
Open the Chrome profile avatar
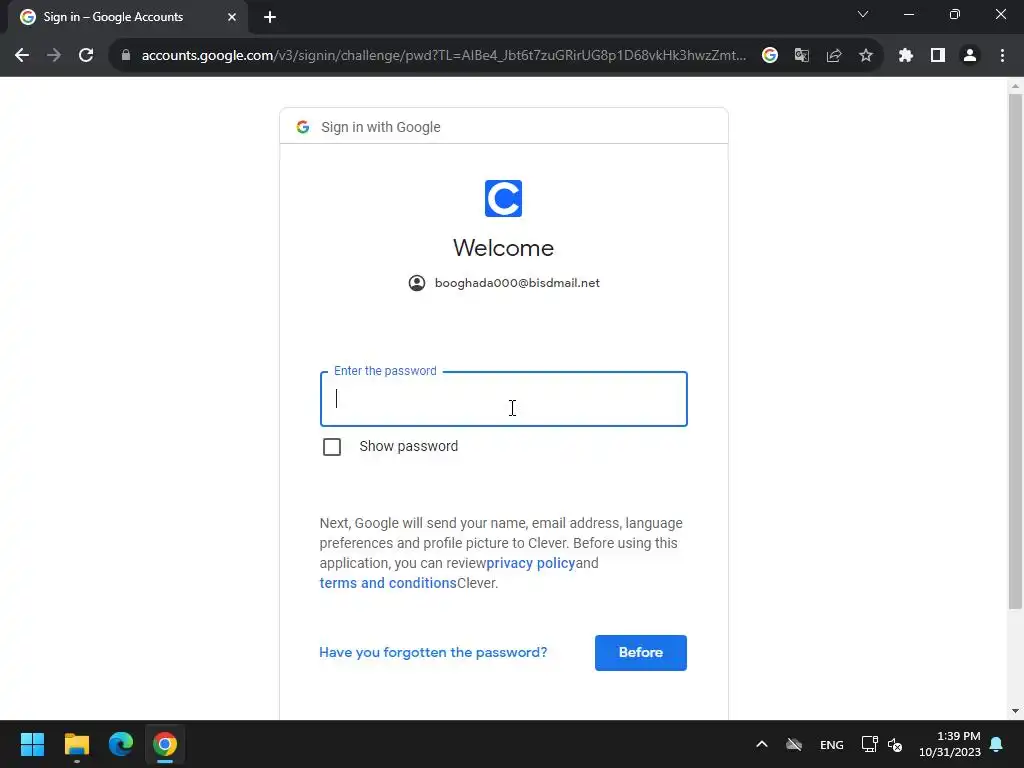(970, 56)
